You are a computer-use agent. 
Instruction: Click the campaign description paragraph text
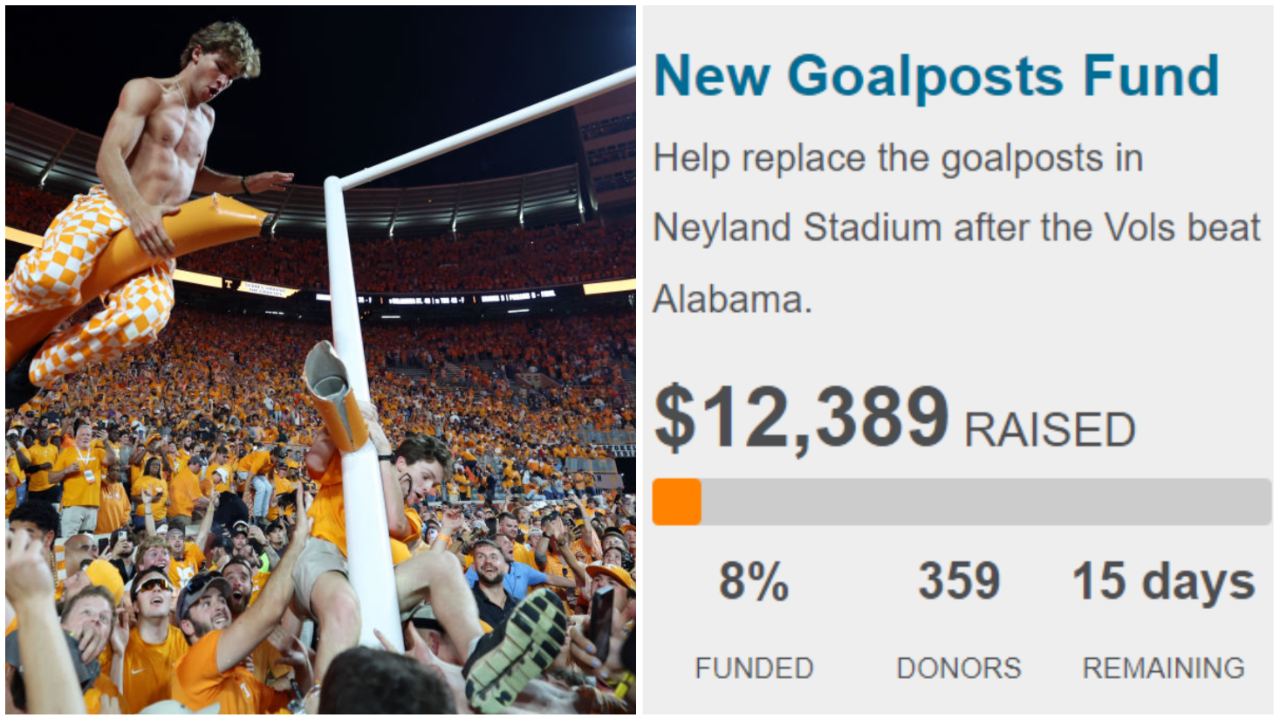pos(957,228)
